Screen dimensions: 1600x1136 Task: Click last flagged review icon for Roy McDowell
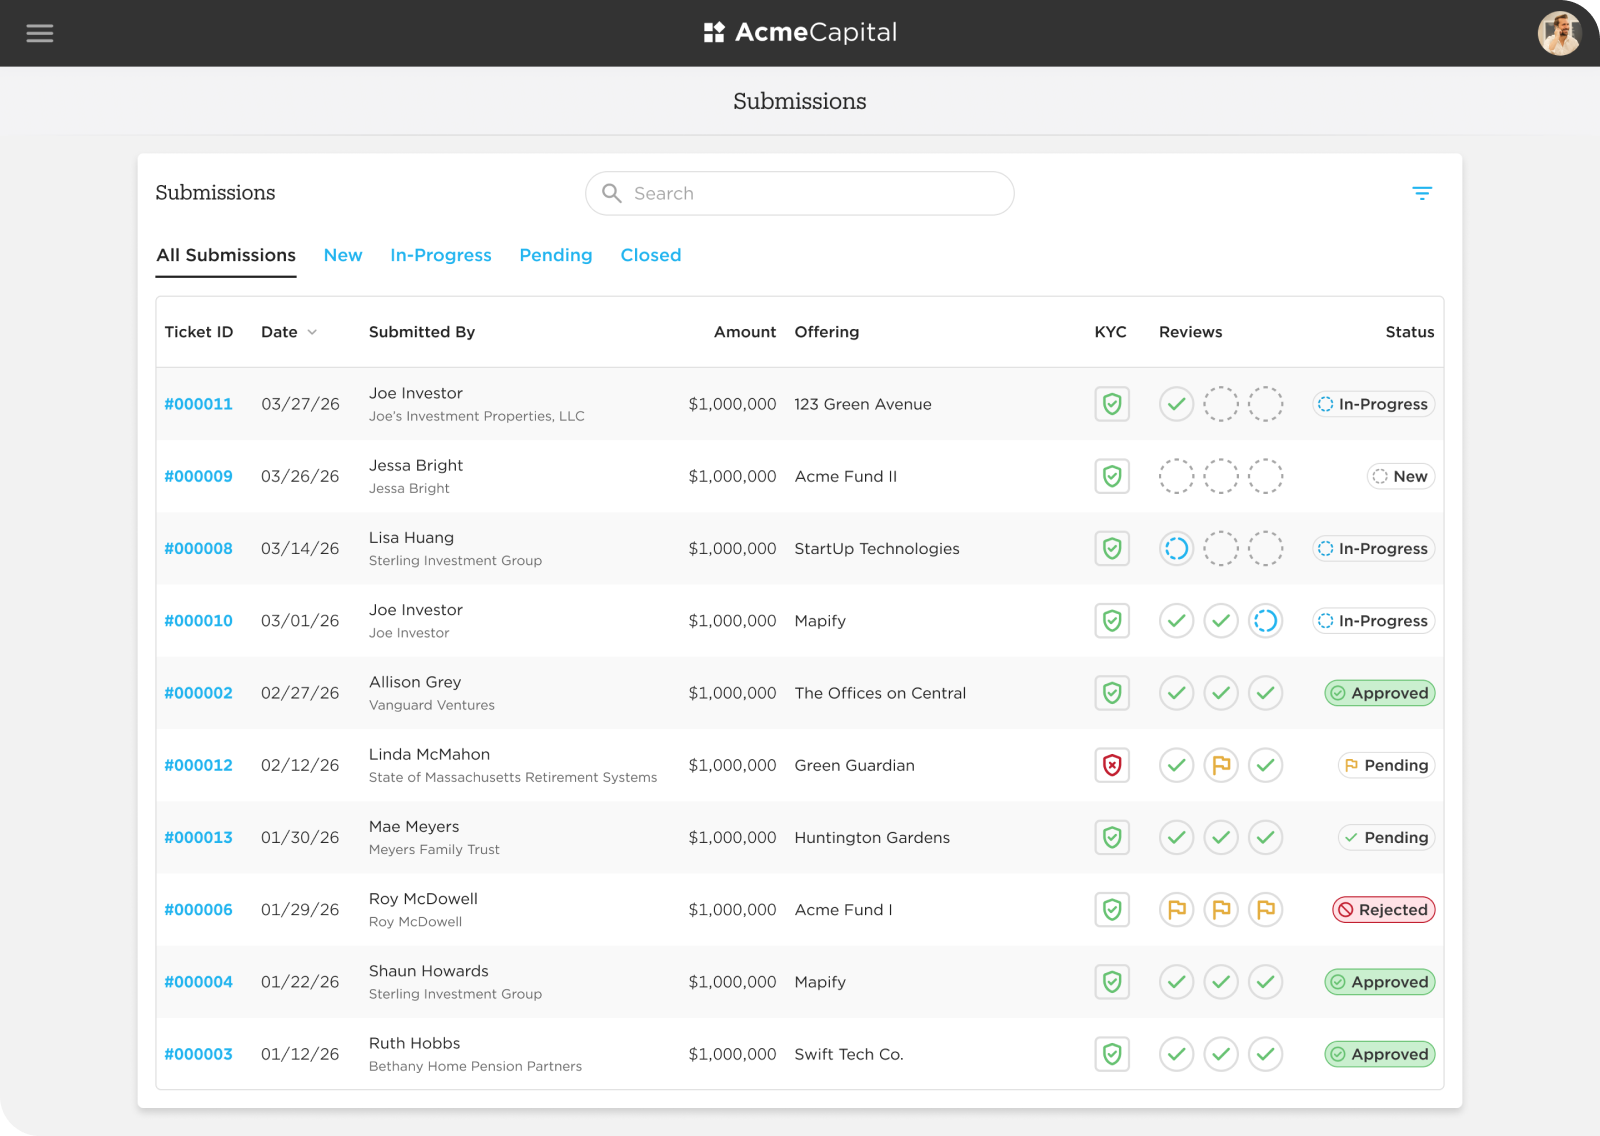point(1265,910)
